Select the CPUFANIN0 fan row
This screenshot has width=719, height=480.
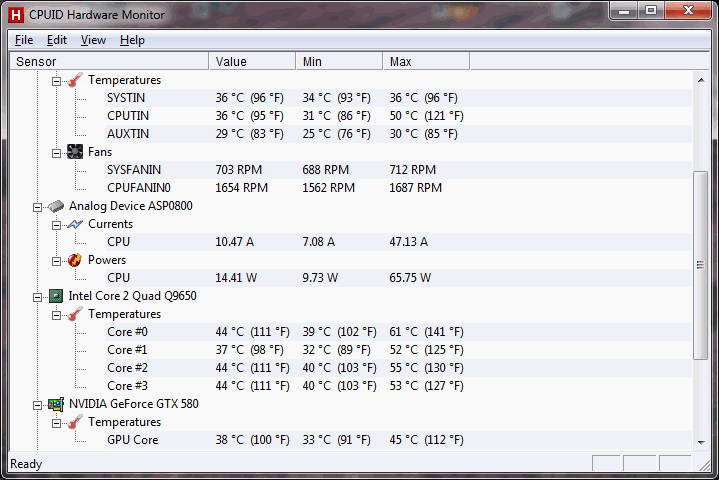398,188
